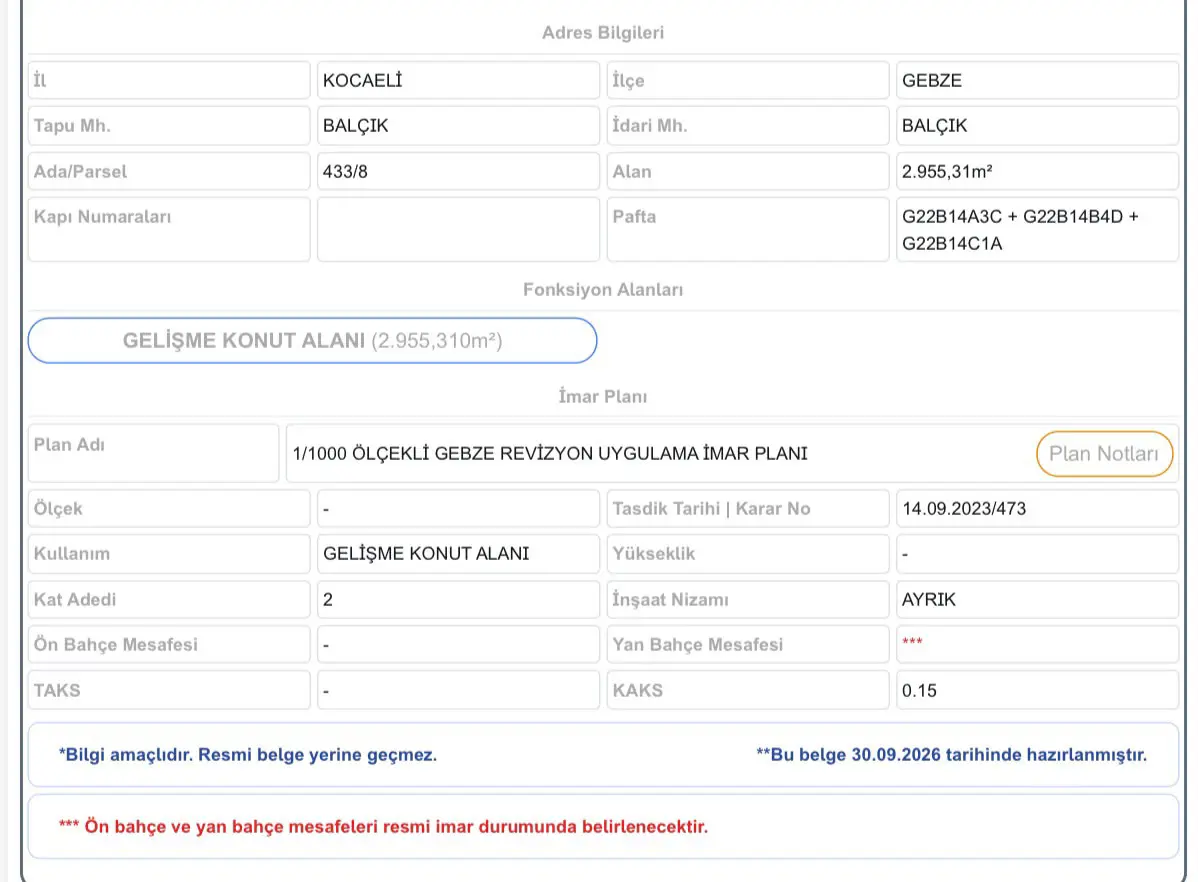The image size is (1198, 882).
Task: Click the Tasdik Tarihi value 14.09.2023/473
Action: click(1037, 508)
